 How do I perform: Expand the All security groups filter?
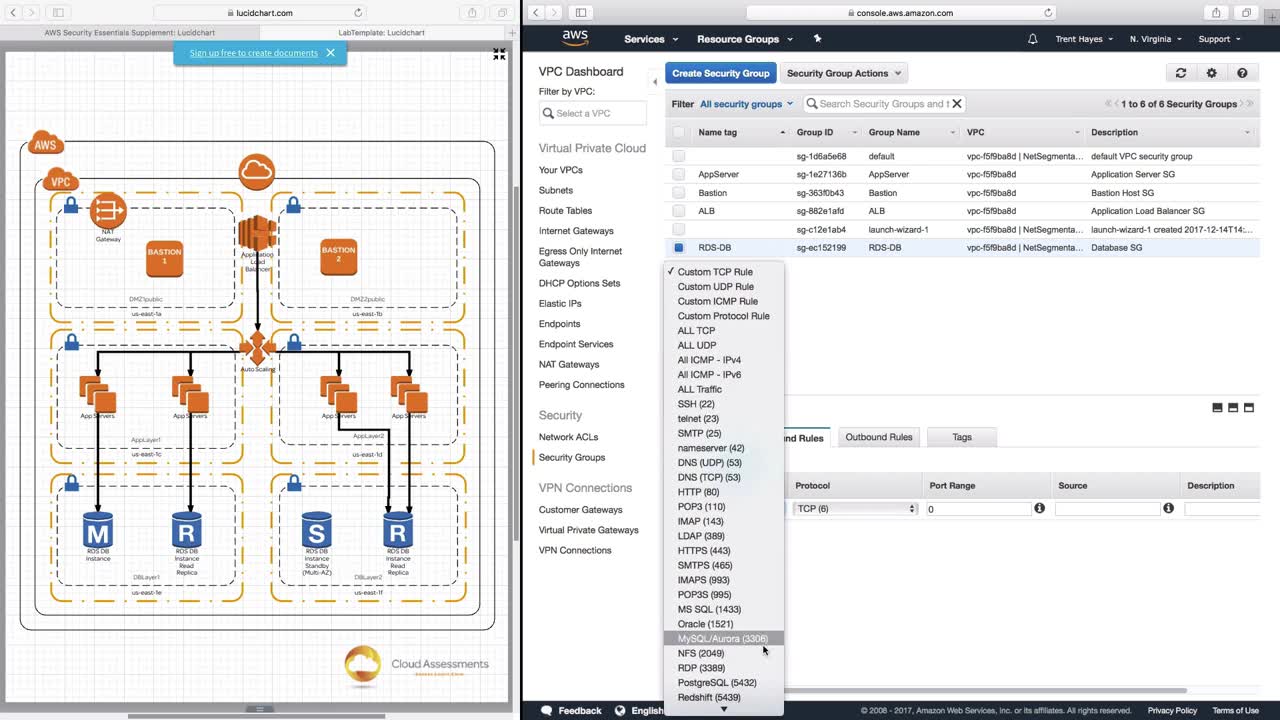[x=746, y=104]
